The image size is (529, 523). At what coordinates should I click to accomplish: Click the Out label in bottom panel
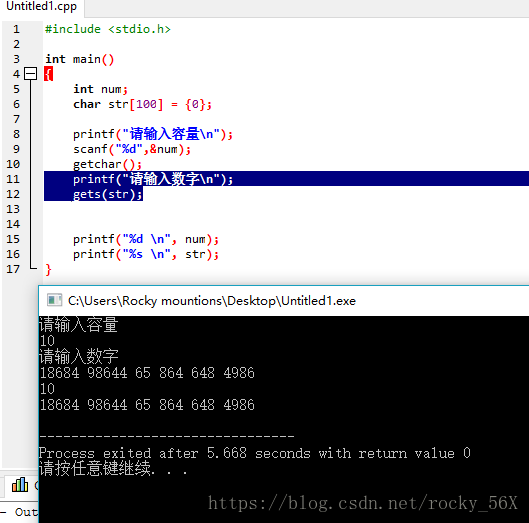click(26, 512)
